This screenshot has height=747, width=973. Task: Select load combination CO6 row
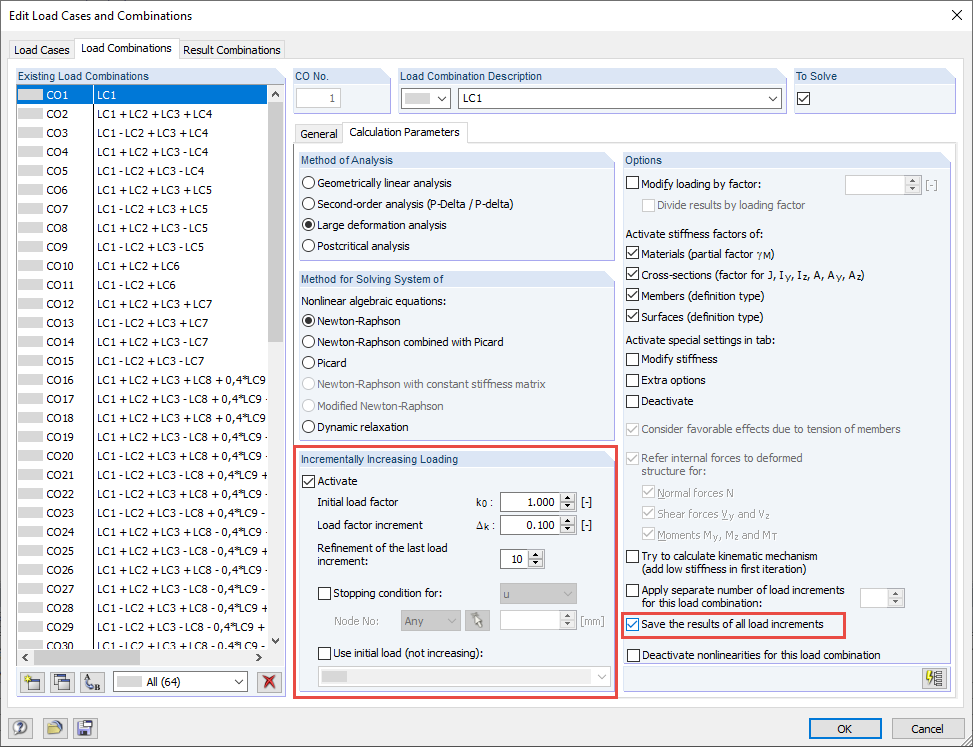[143, 190]
